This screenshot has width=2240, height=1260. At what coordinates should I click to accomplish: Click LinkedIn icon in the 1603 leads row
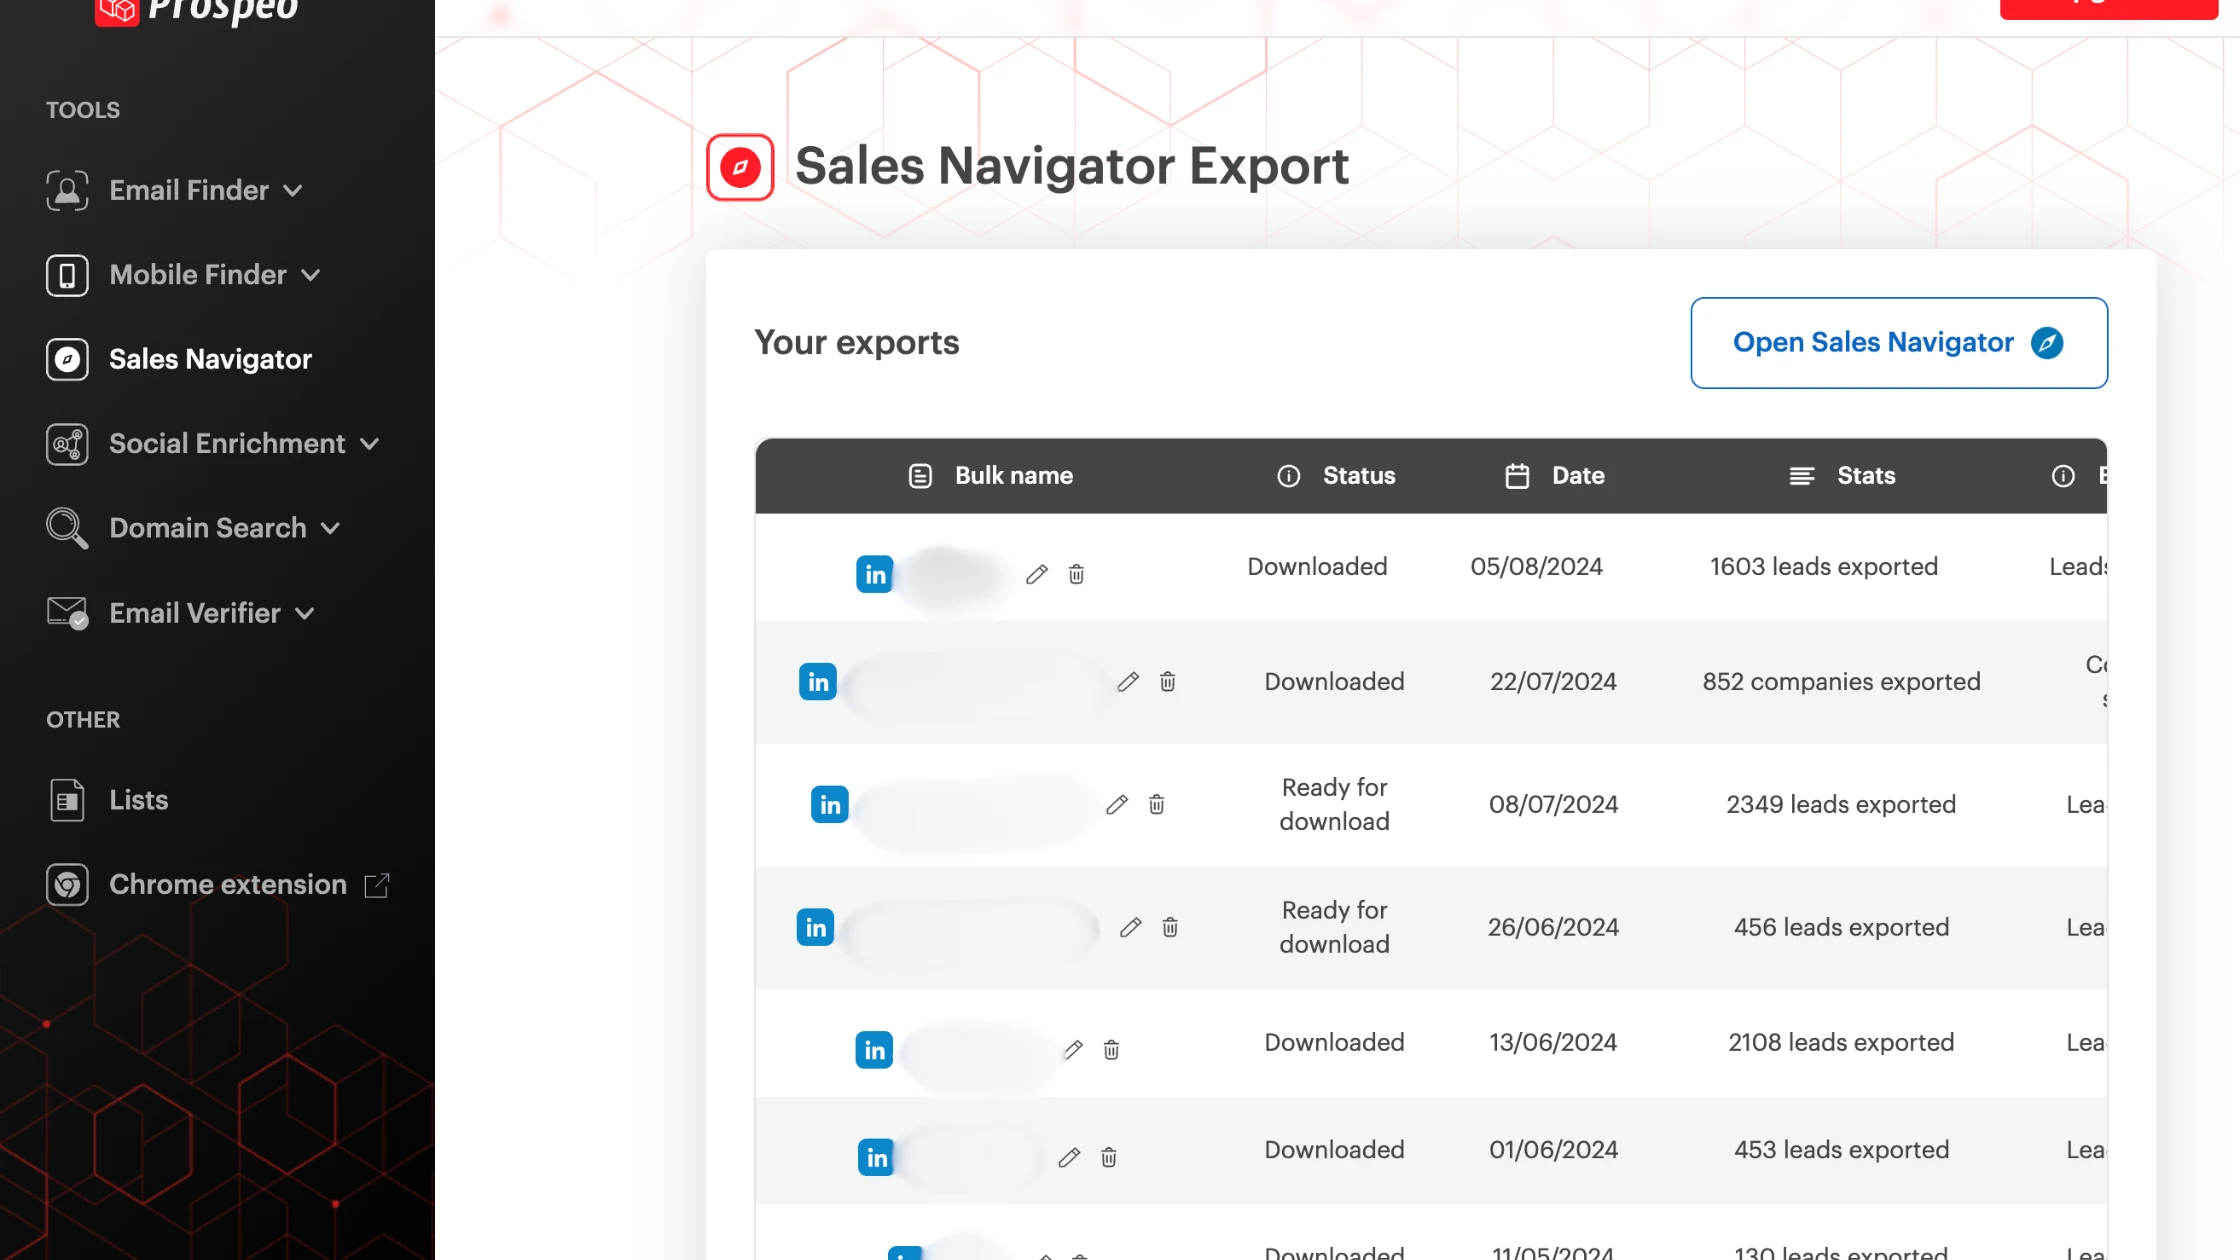point(875,574)
